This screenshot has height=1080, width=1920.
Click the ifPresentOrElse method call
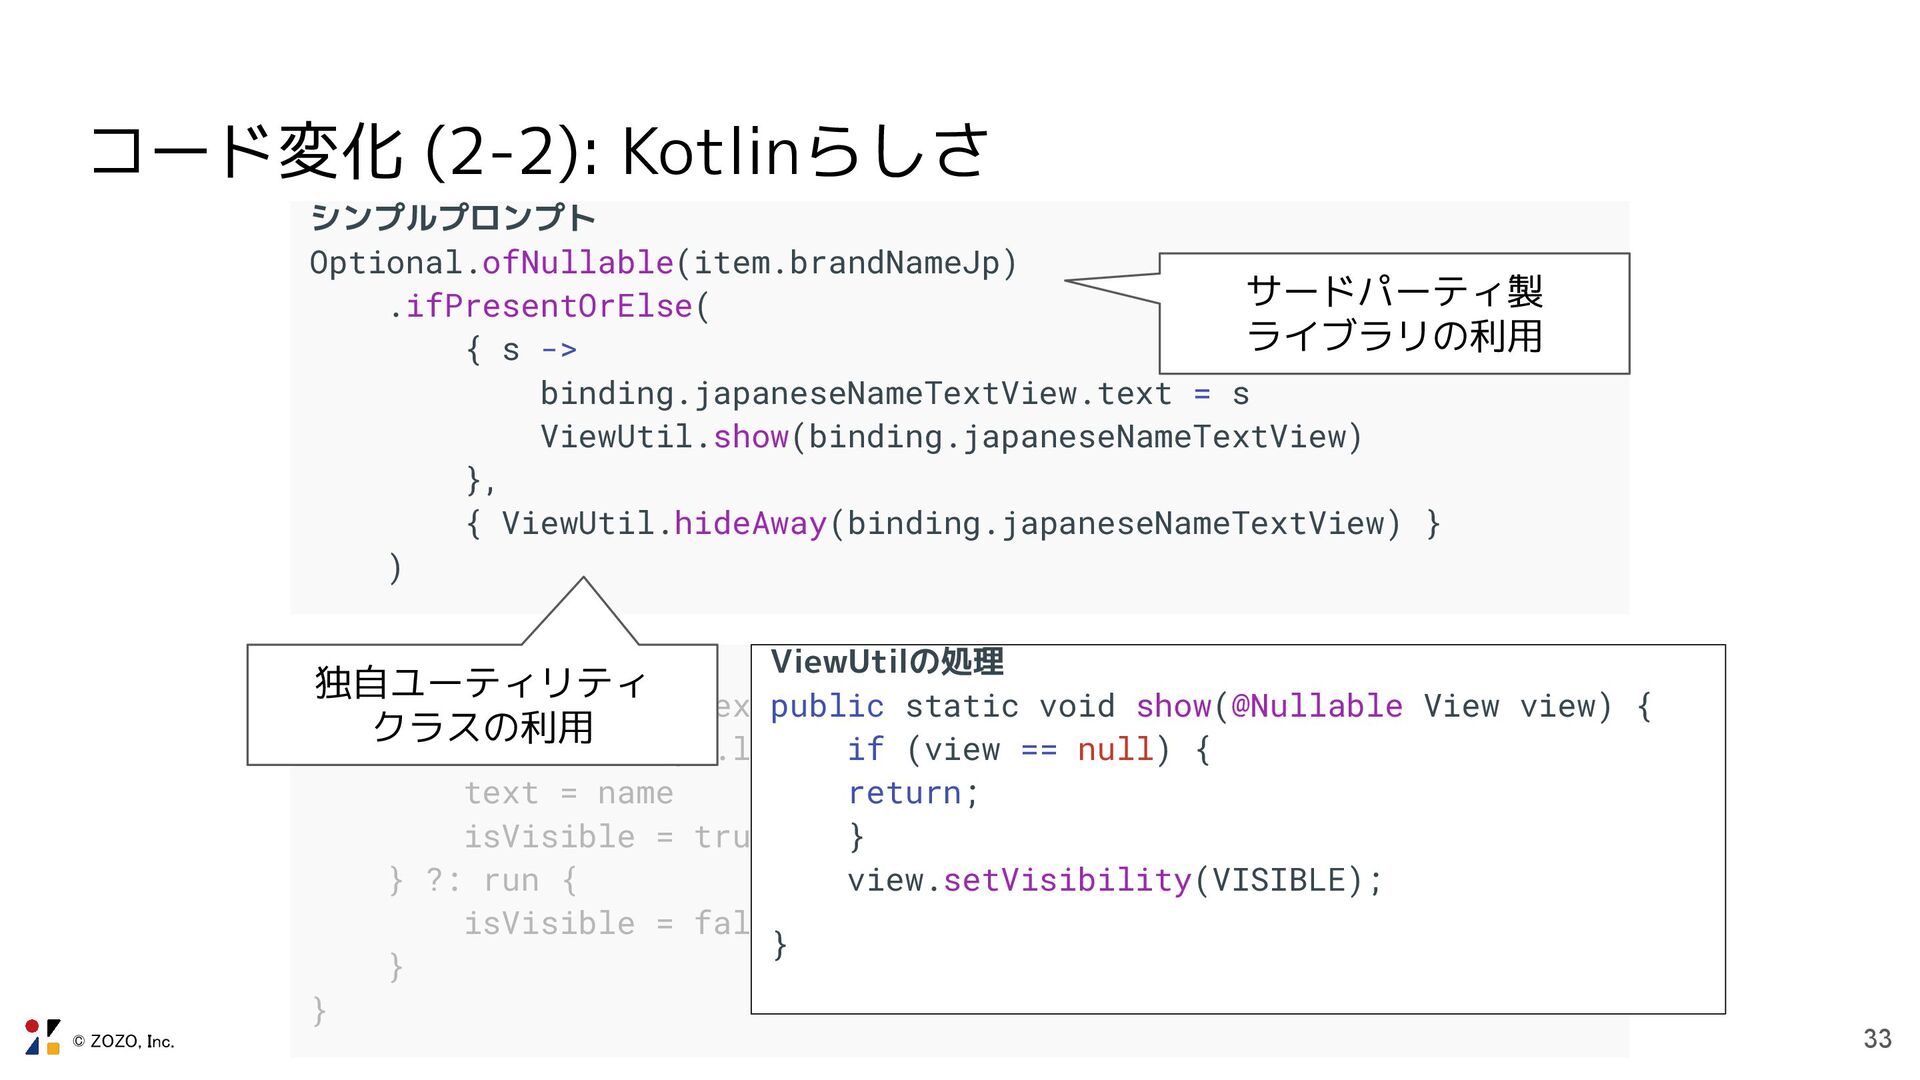click(x=548, y=306)
